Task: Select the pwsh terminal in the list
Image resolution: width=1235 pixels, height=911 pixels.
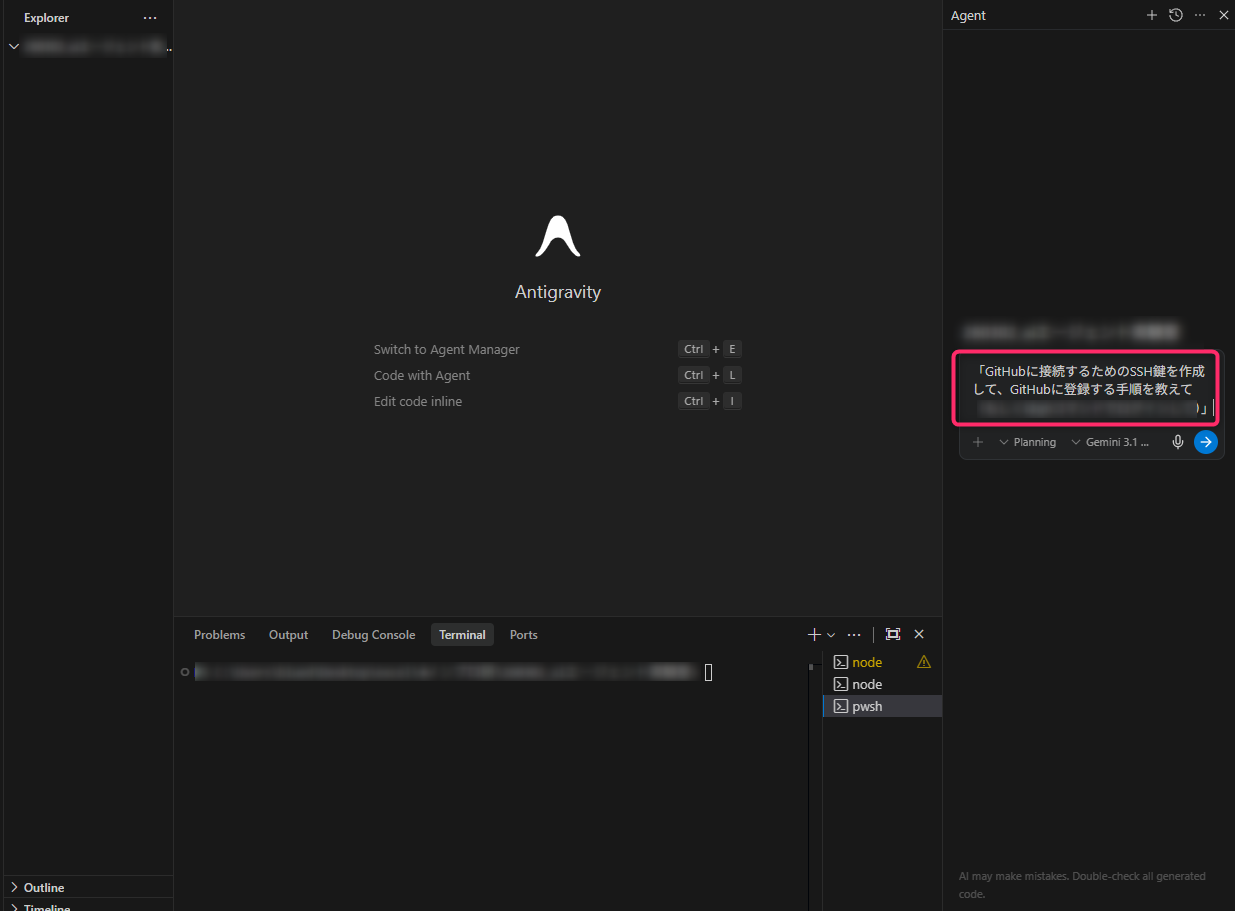Action: tap(867, 706)
